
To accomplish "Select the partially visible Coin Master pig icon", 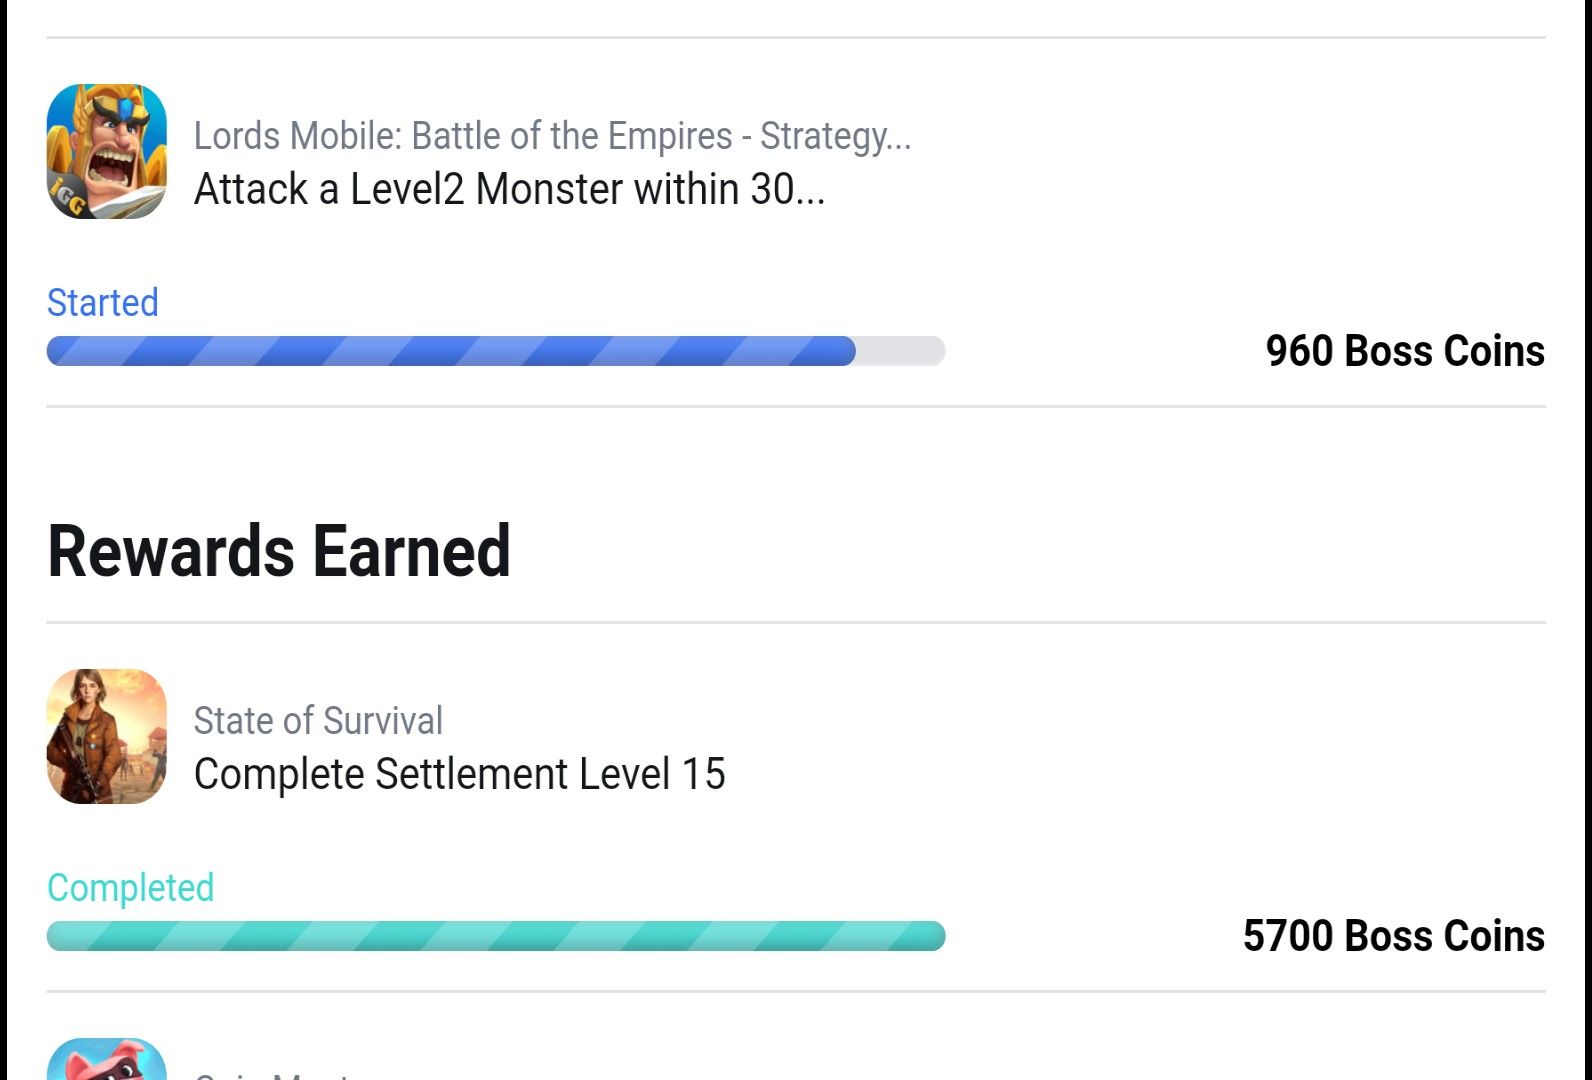I will point(107,1059).
